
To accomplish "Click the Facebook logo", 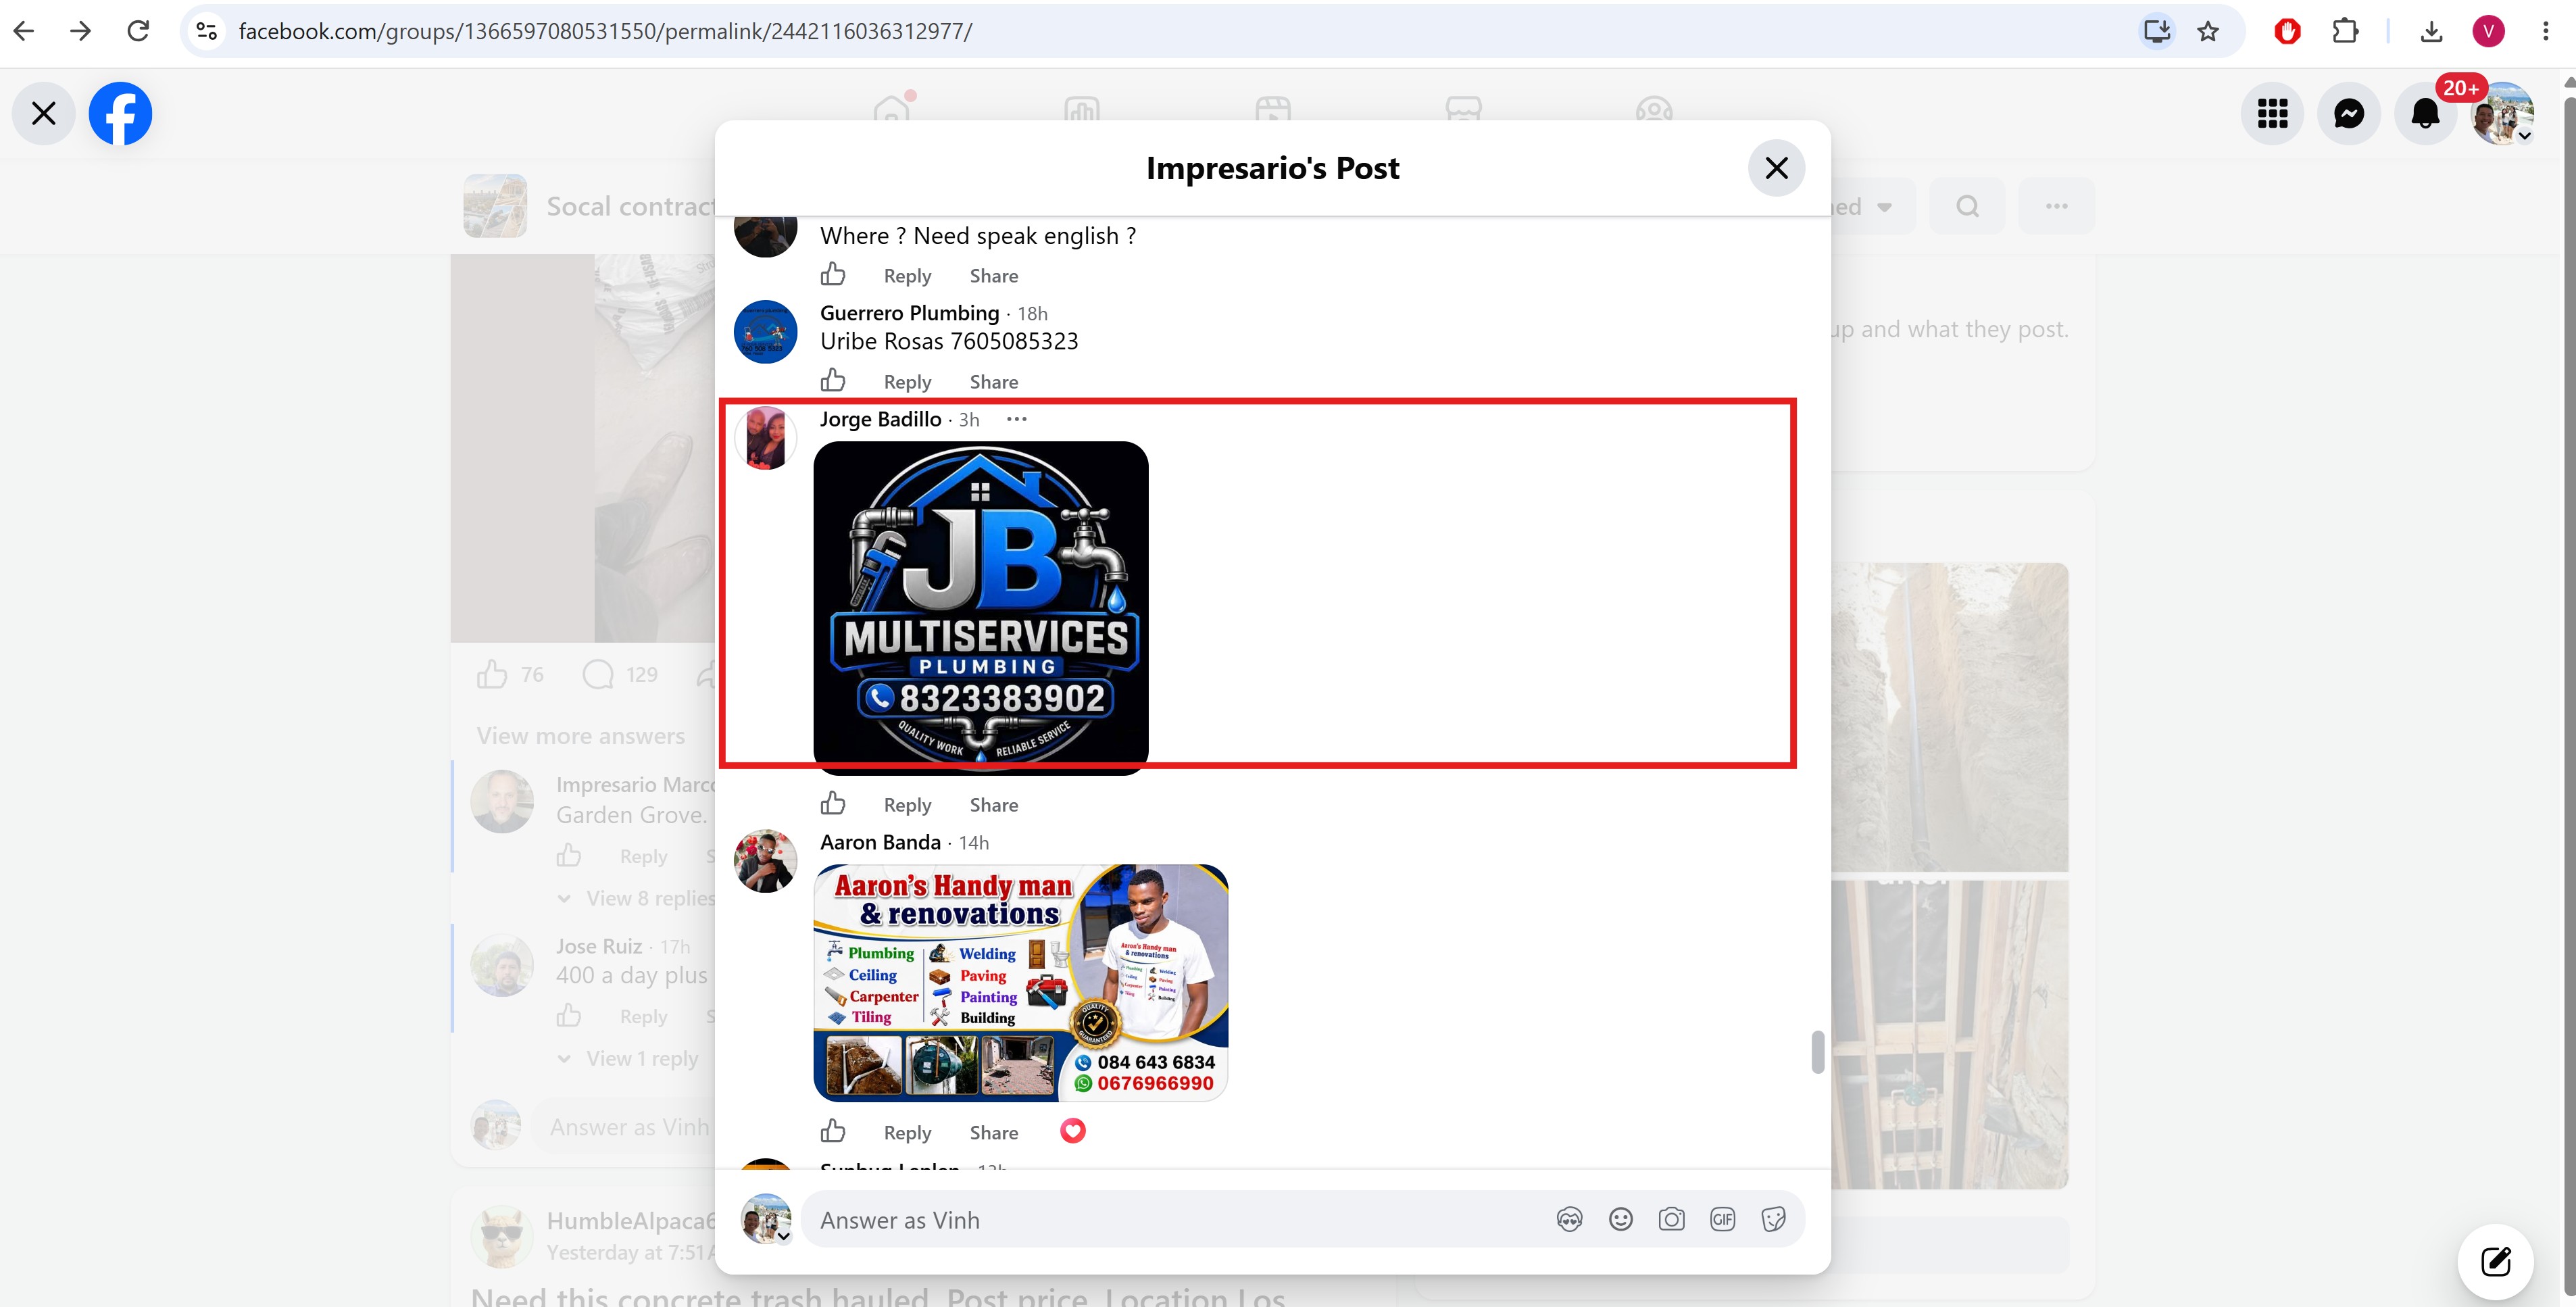I will pyautogui.click(x=120, y=113).
